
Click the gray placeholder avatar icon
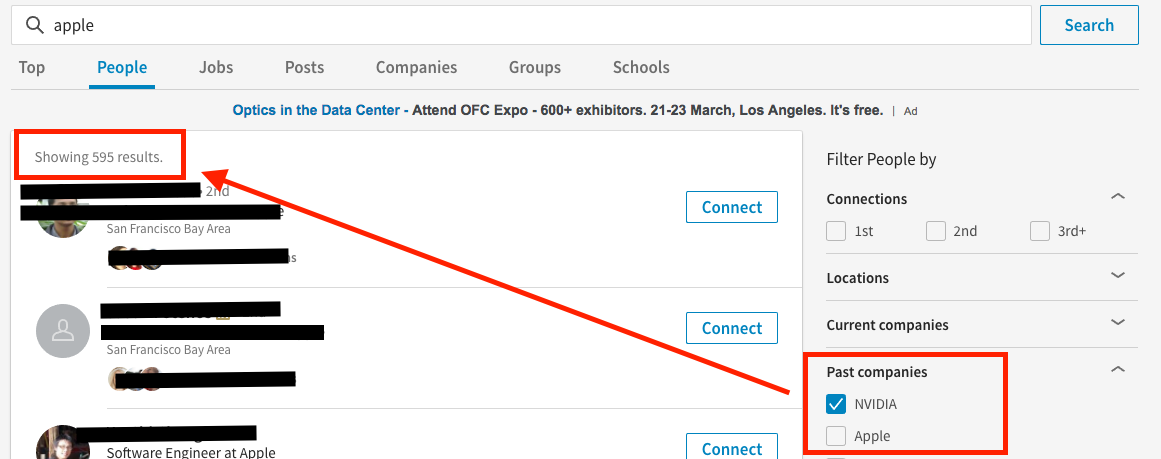click(63, 331)
